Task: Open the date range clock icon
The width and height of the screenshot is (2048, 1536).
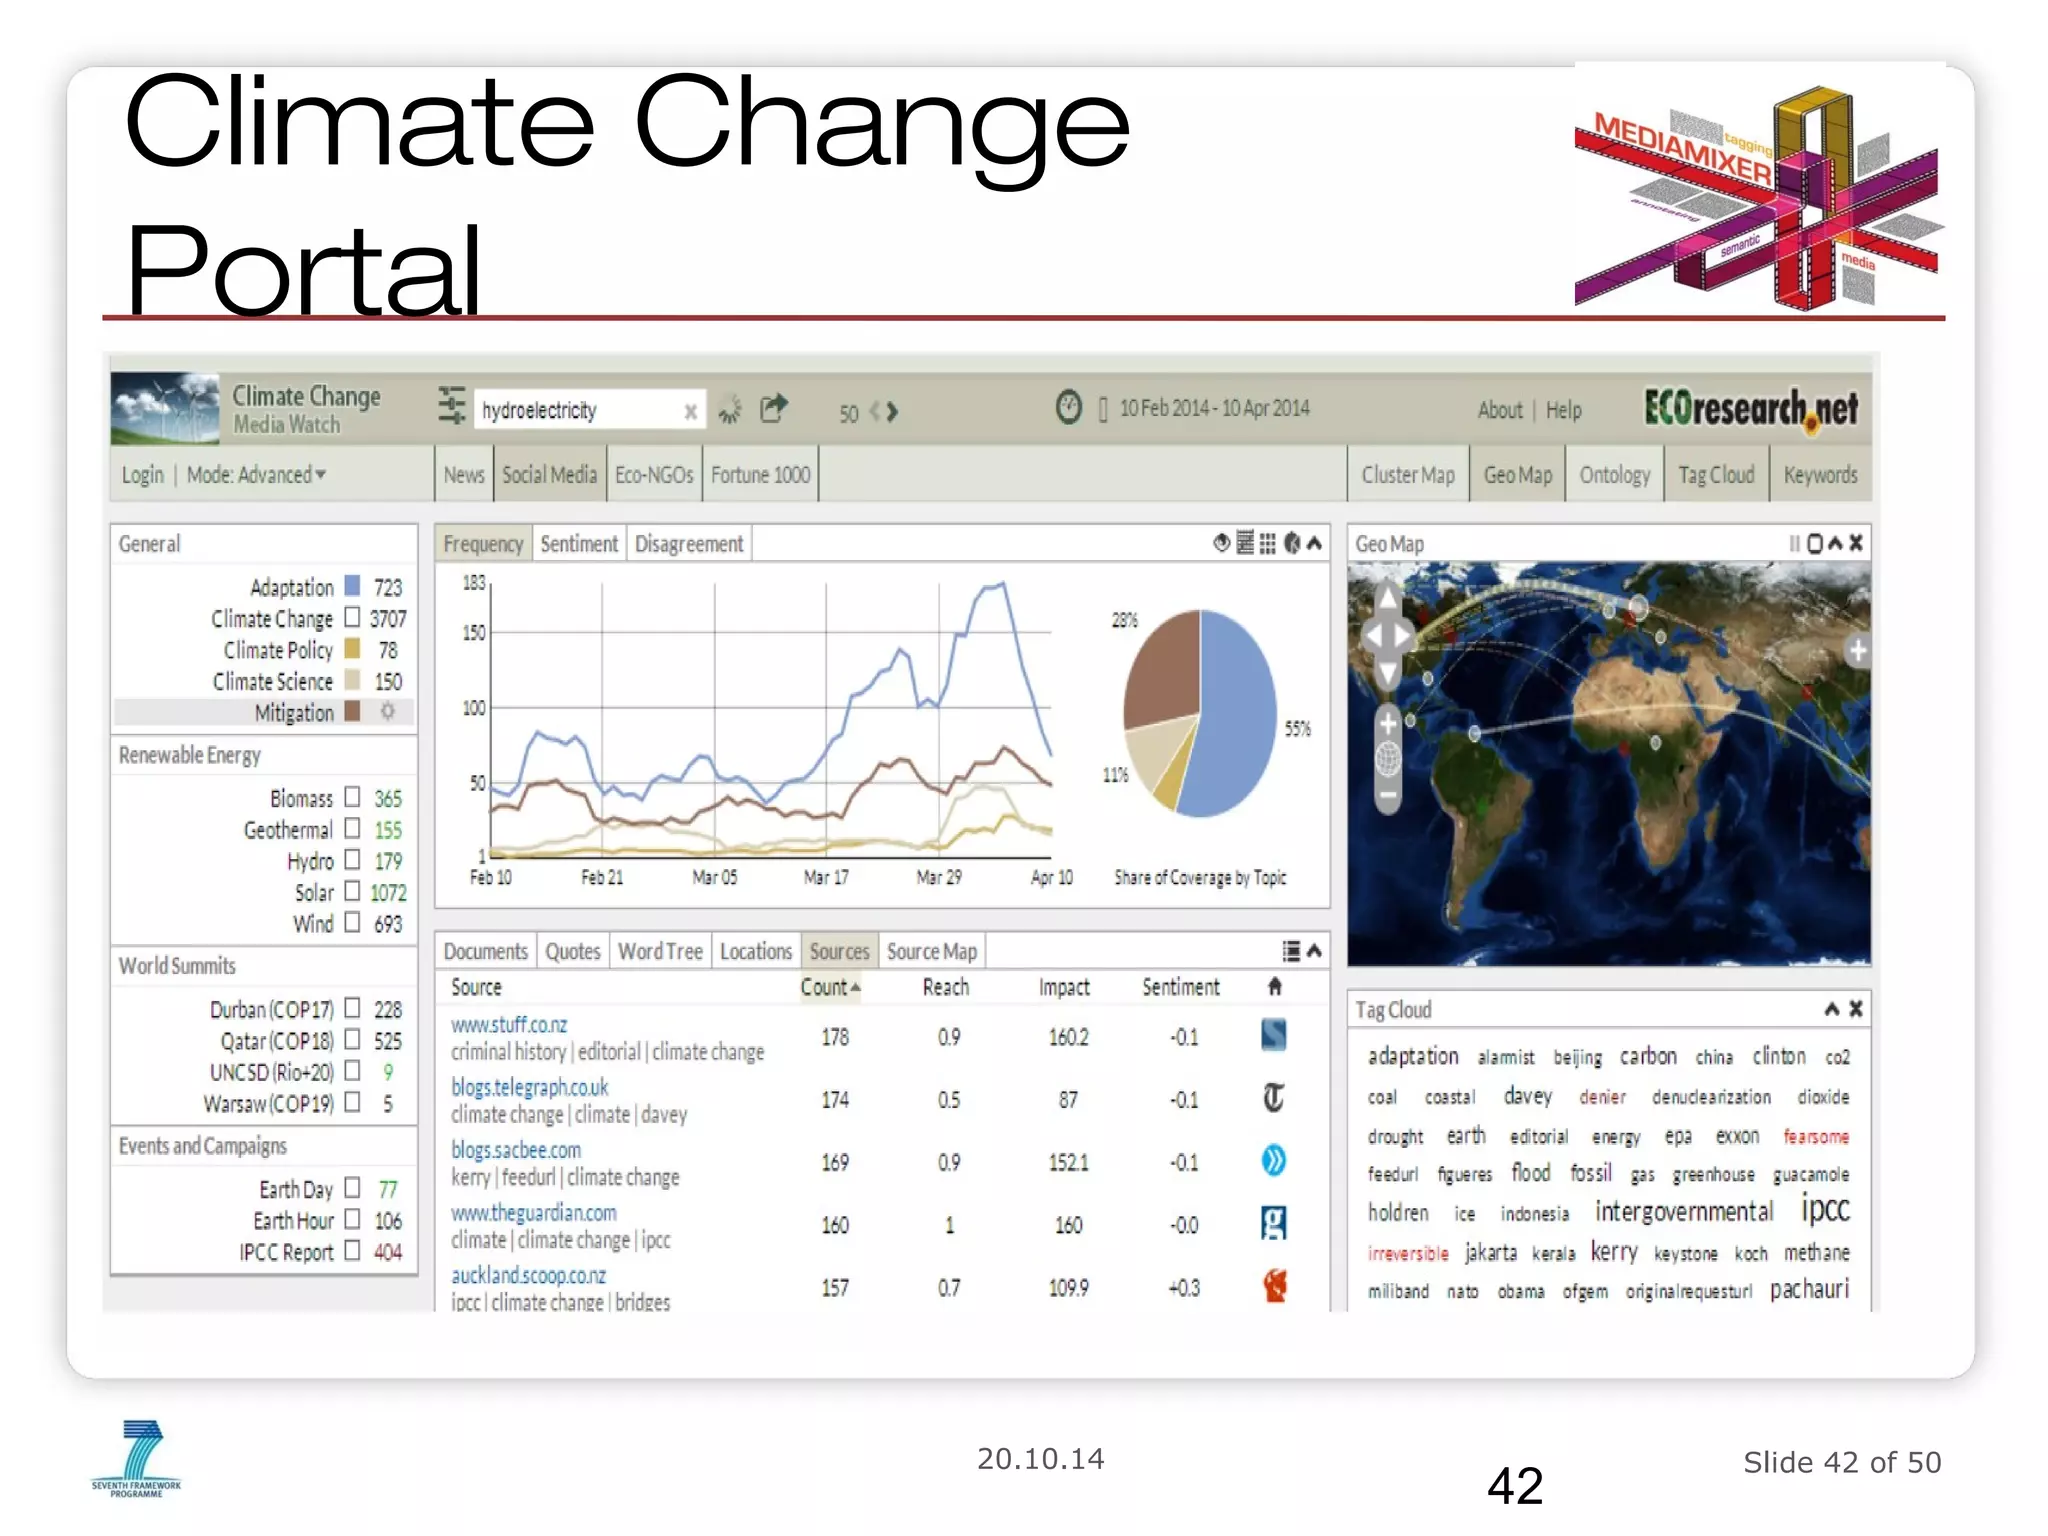Action: click(x=1069, y=407)
